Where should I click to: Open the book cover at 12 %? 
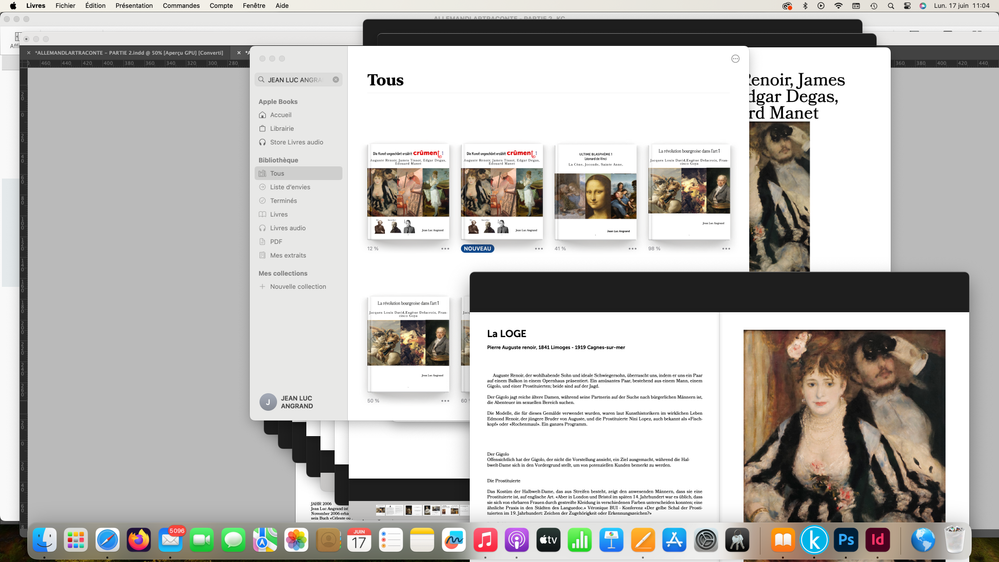[408, 191]
